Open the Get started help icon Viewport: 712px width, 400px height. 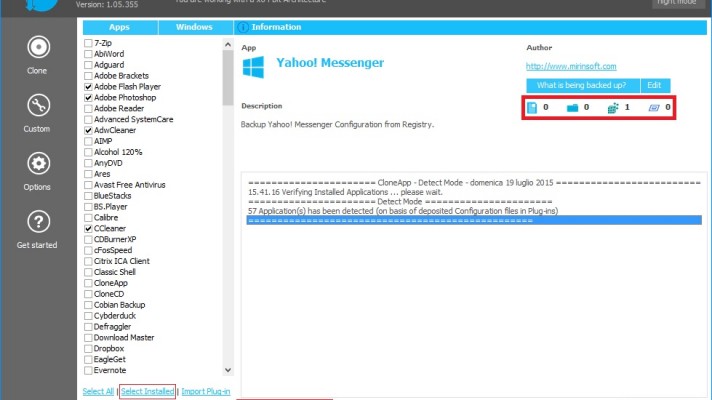(x=38, y=222)
